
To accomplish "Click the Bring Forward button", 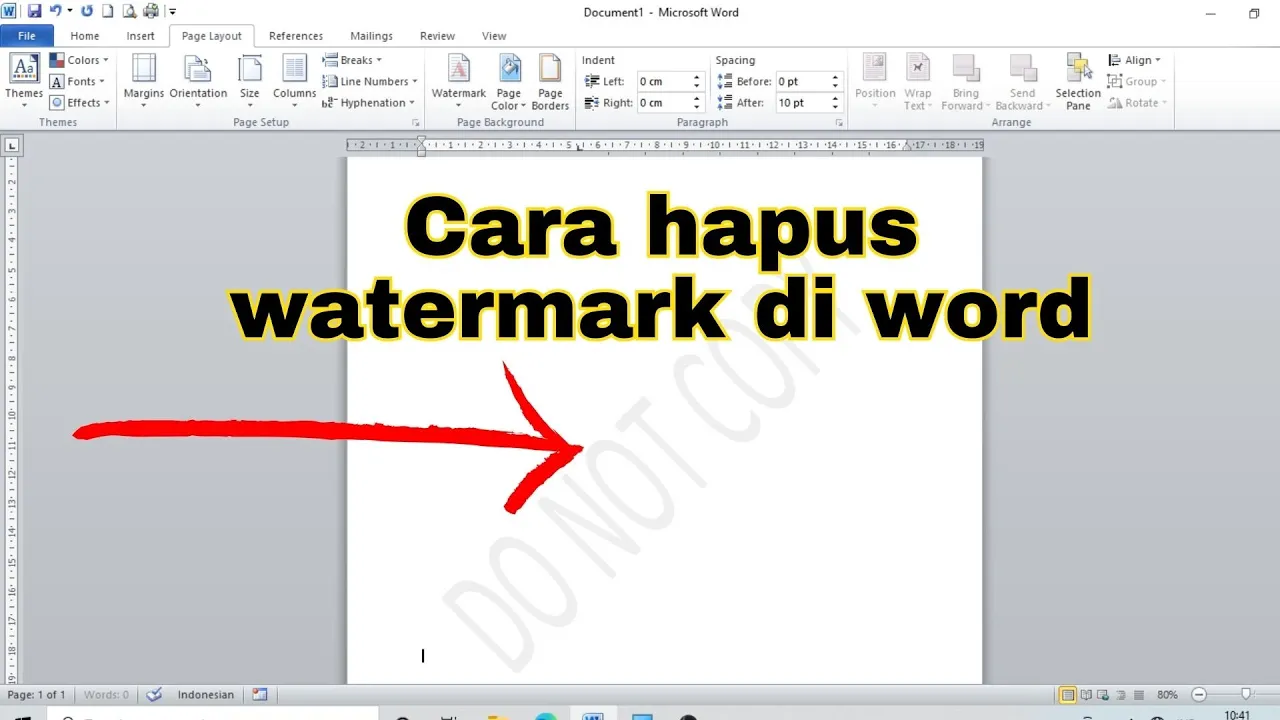I will point(966,82).
